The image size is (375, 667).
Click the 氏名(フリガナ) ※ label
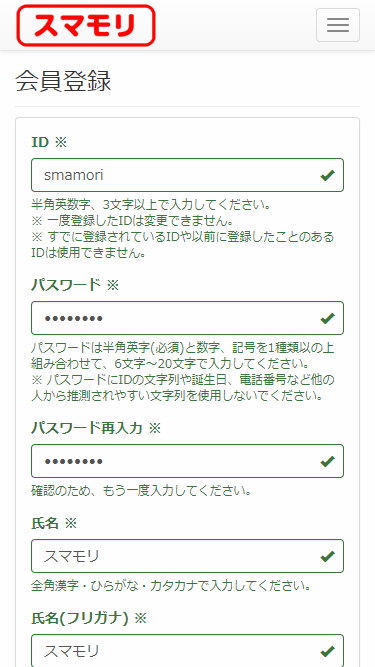coord(88,618)
